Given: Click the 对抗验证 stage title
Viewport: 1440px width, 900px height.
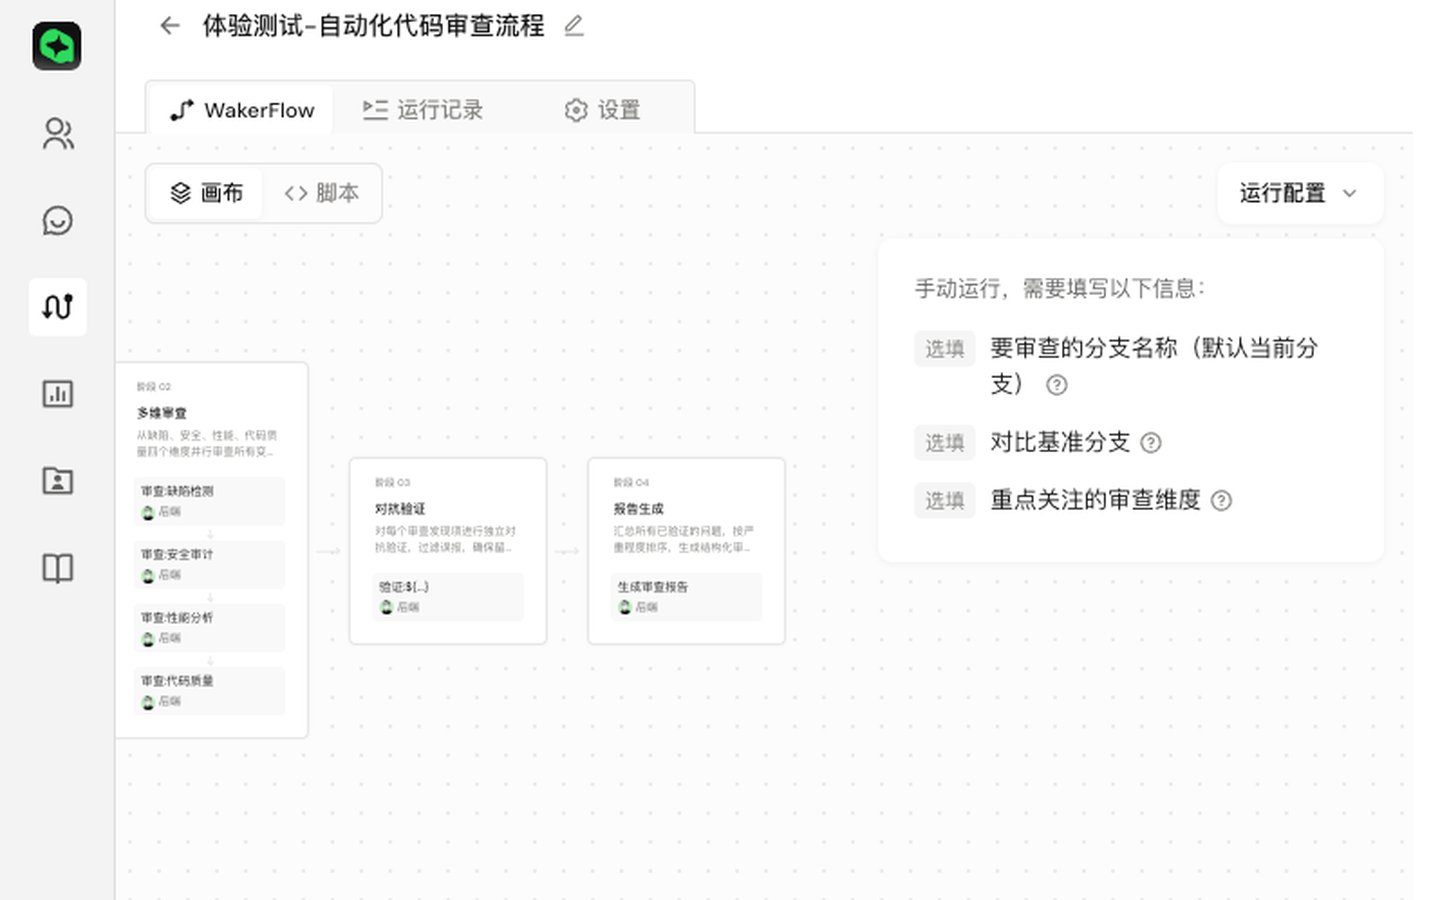Looking at the screenshot, I should tap(400, 509).
